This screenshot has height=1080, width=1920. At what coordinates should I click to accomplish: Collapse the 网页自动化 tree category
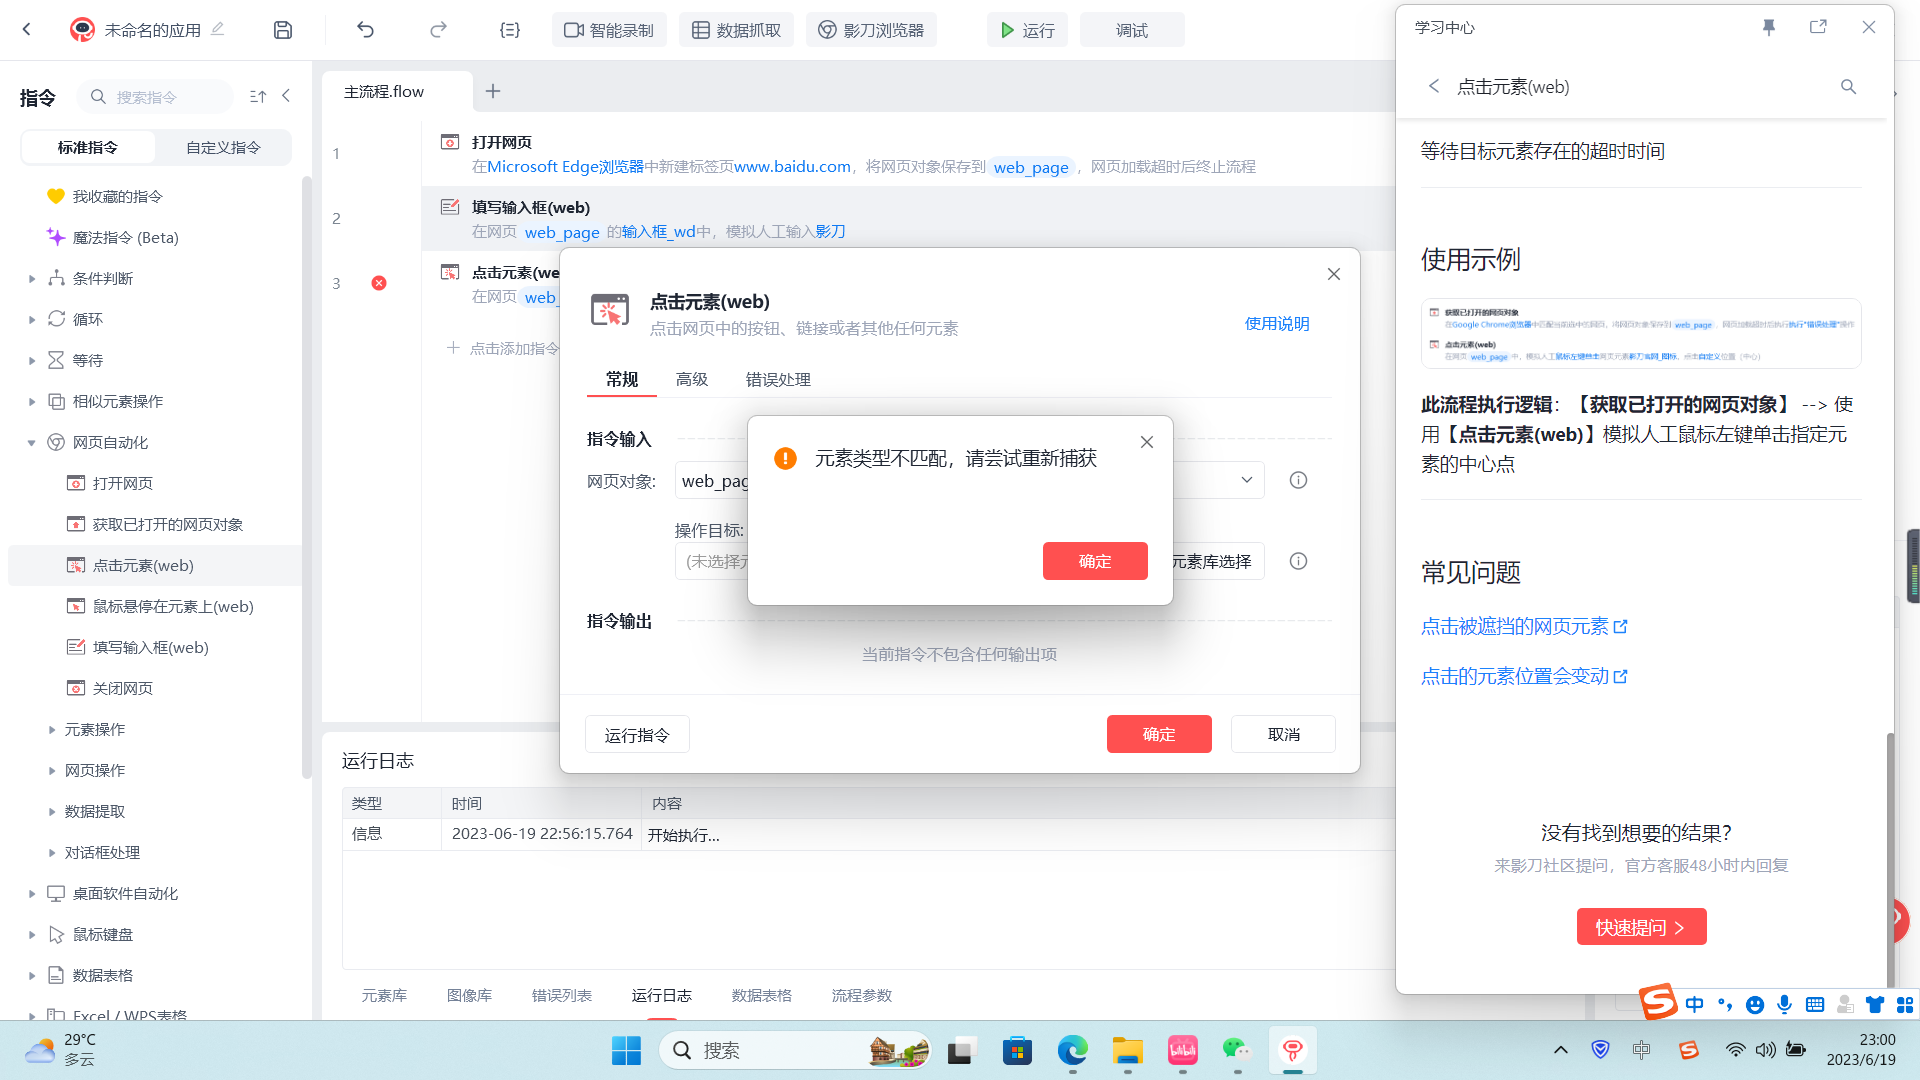(x=32, y=443)
